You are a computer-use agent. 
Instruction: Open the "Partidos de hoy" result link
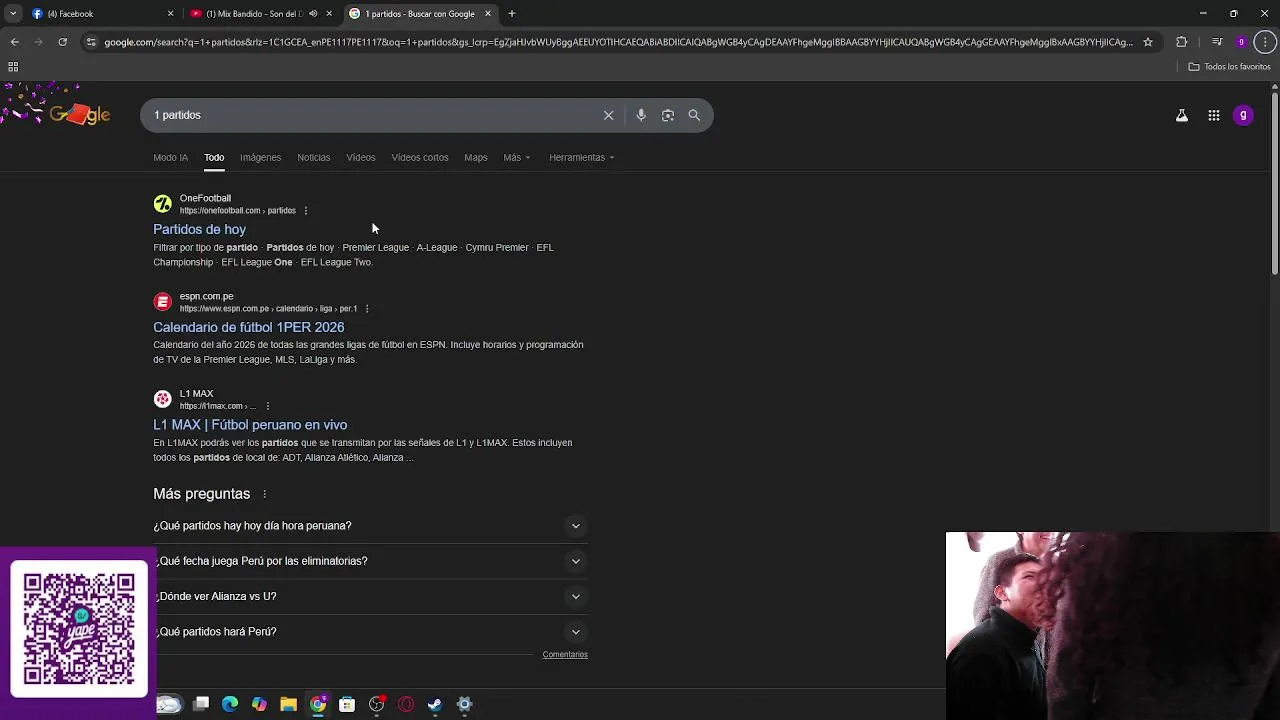199,229
